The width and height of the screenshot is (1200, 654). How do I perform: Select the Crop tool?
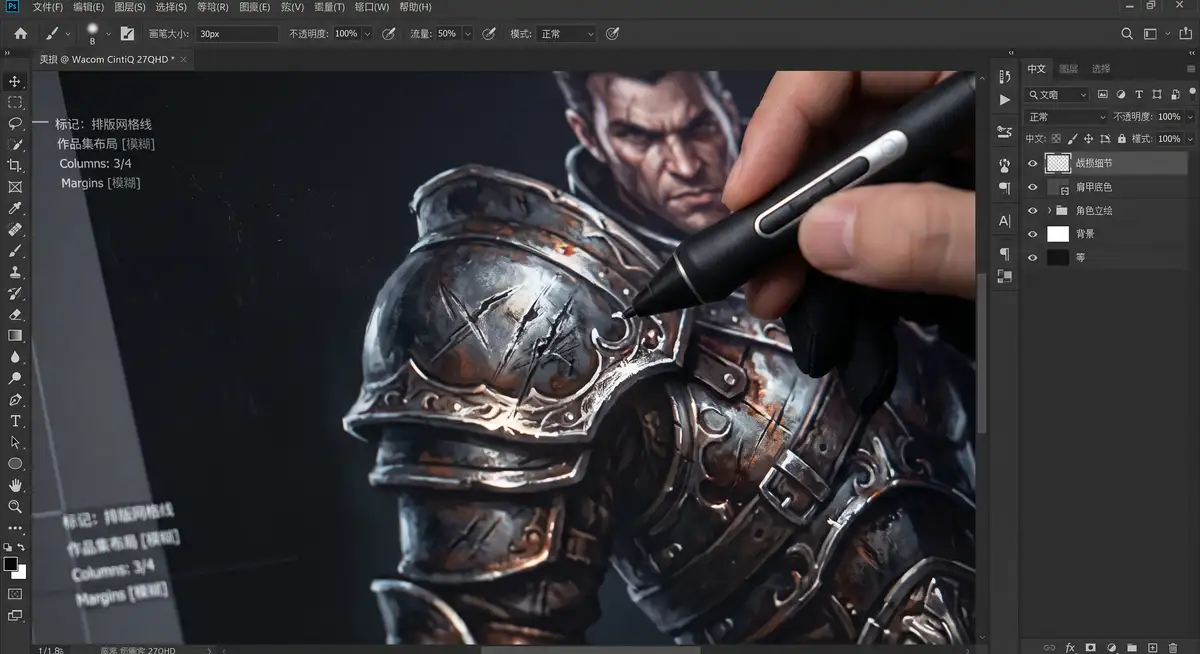coord(15,165)
